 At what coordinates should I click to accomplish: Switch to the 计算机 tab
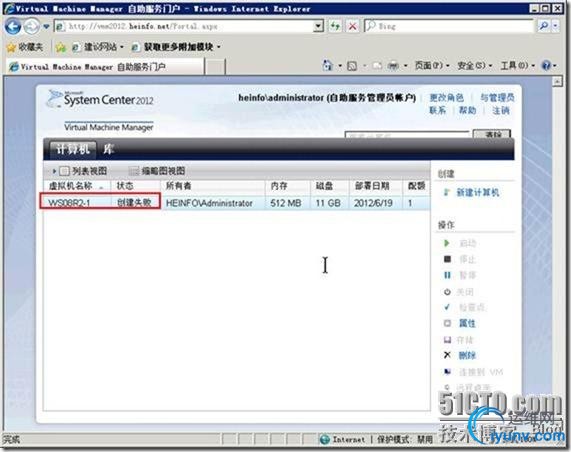(73, 149)
